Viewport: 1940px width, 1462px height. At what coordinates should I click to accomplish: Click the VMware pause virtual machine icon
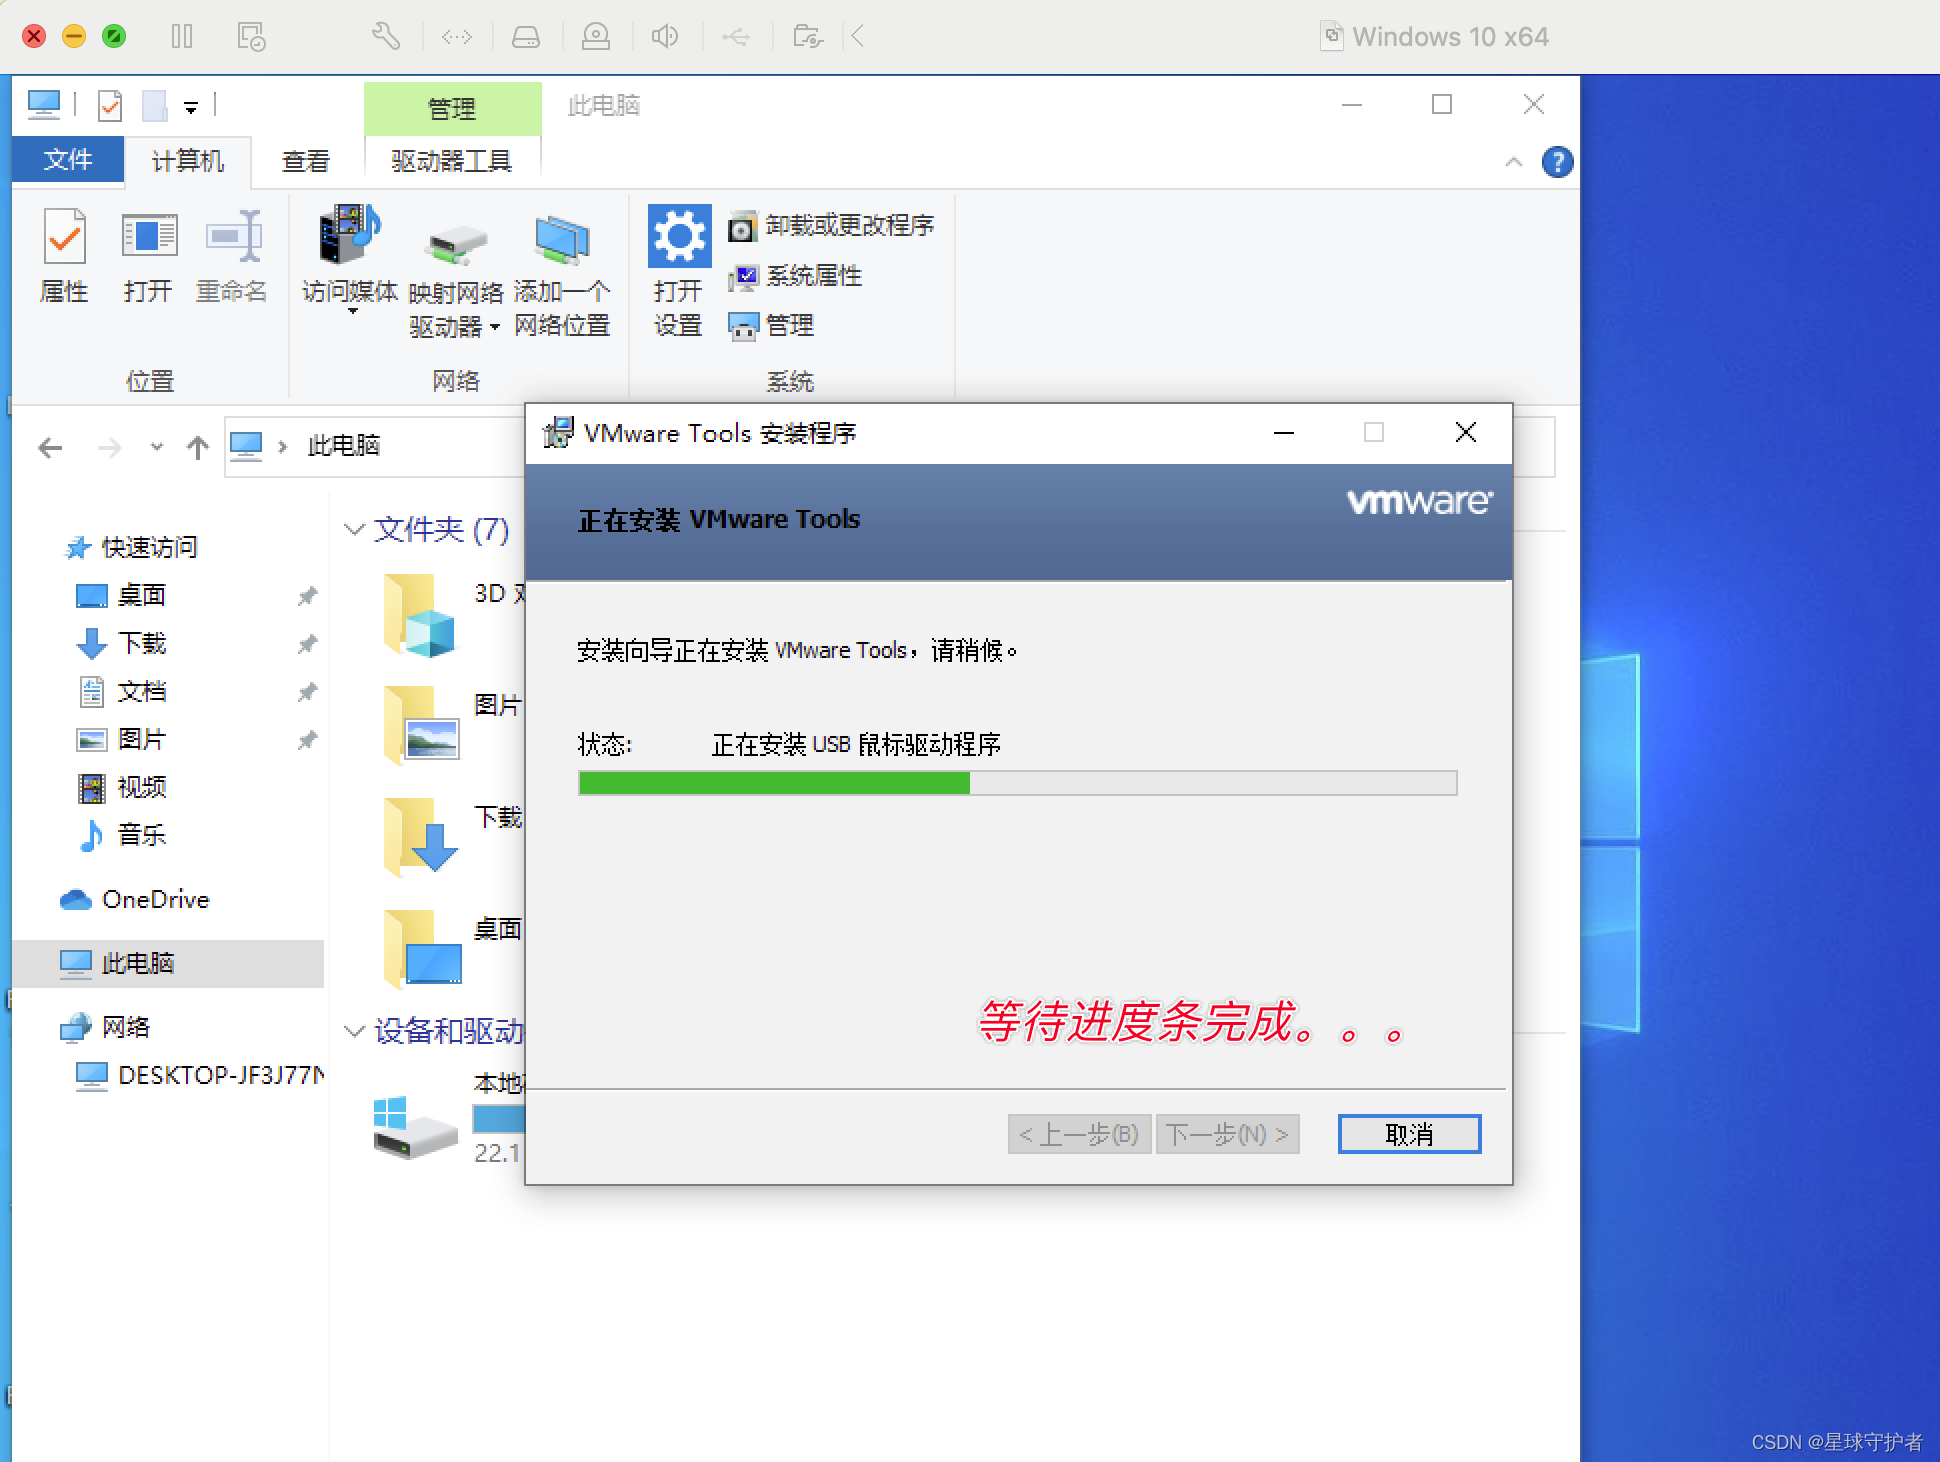click(x=182, y=37)
